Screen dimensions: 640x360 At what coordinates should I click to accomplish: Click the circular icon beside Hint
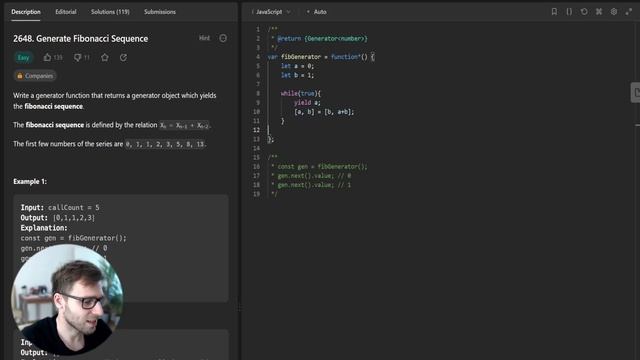(223, 38)
